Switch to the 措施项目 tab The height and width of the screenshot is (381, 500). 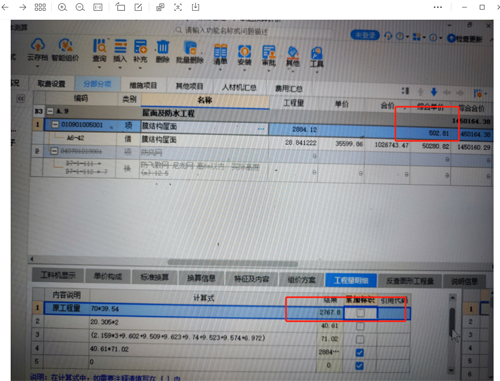143,85
